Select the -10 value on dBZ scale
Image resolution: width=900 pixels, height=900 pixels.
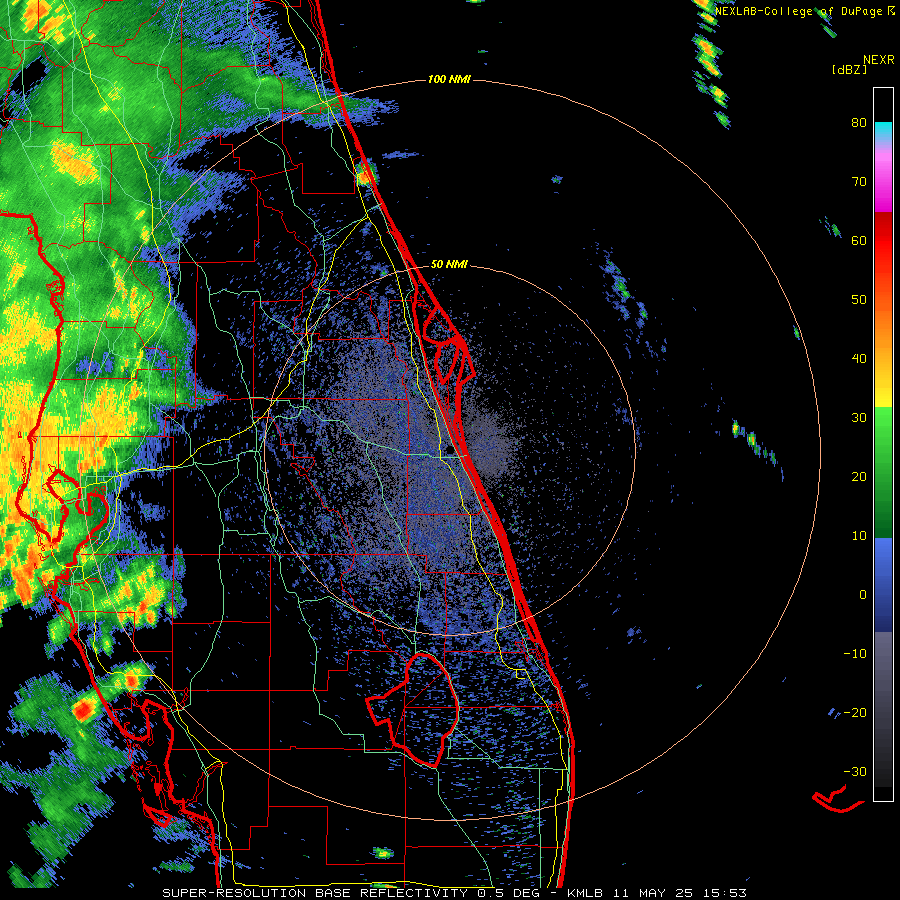point(855,654)
